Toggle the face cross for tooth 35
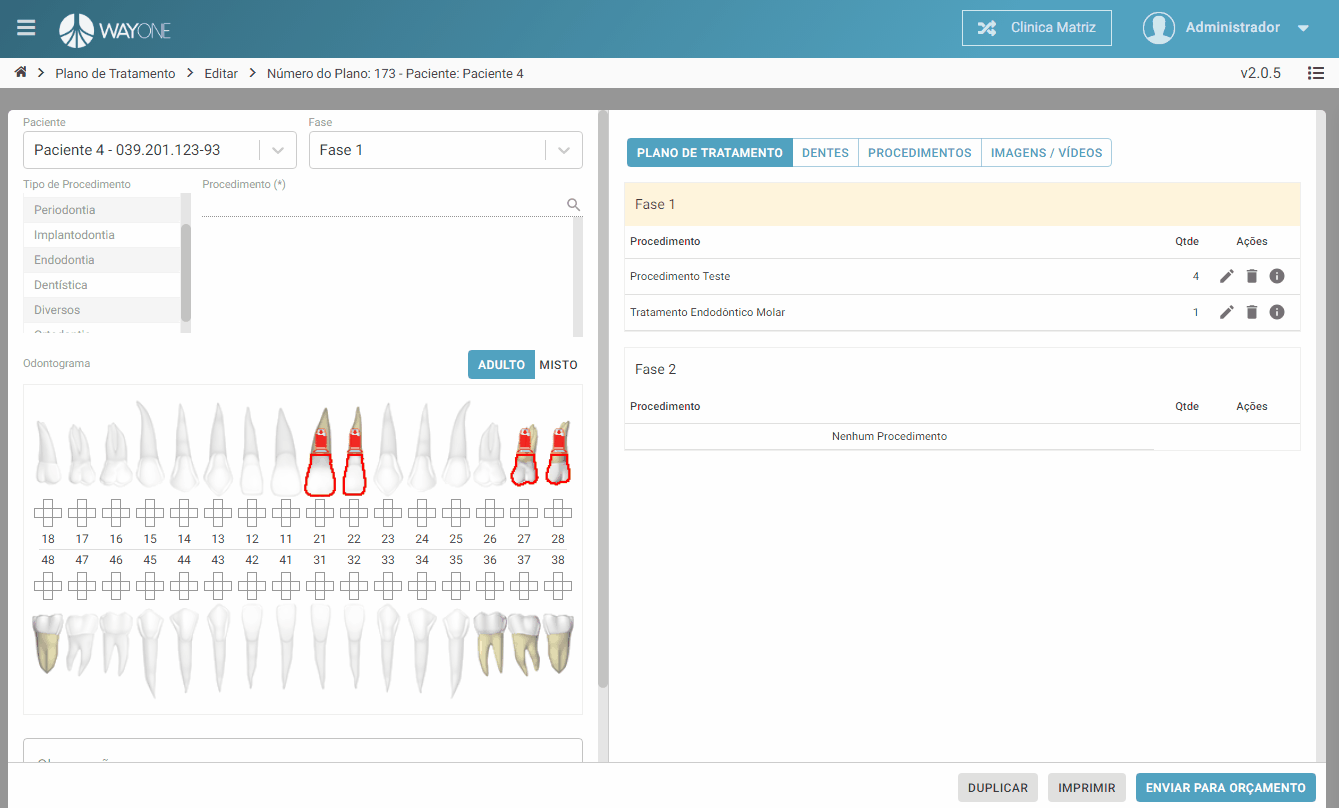This screenshot has height=808, width=1339. pyautogui.click(x=456, y=585)
